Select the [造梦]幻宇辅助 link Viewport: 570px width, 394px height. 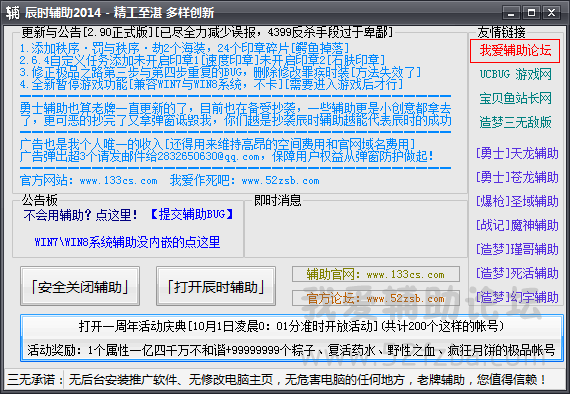517,297
